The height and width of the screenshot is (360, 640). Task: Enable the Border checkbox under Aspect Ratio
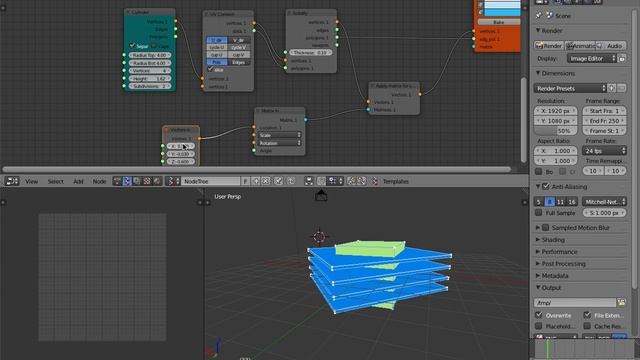tap(538, 171)
